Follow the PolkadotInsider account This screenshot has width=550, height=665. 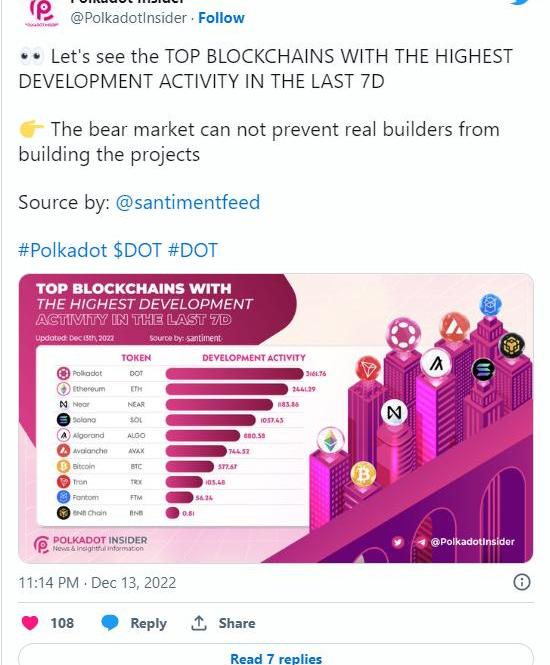click(221, 18)
